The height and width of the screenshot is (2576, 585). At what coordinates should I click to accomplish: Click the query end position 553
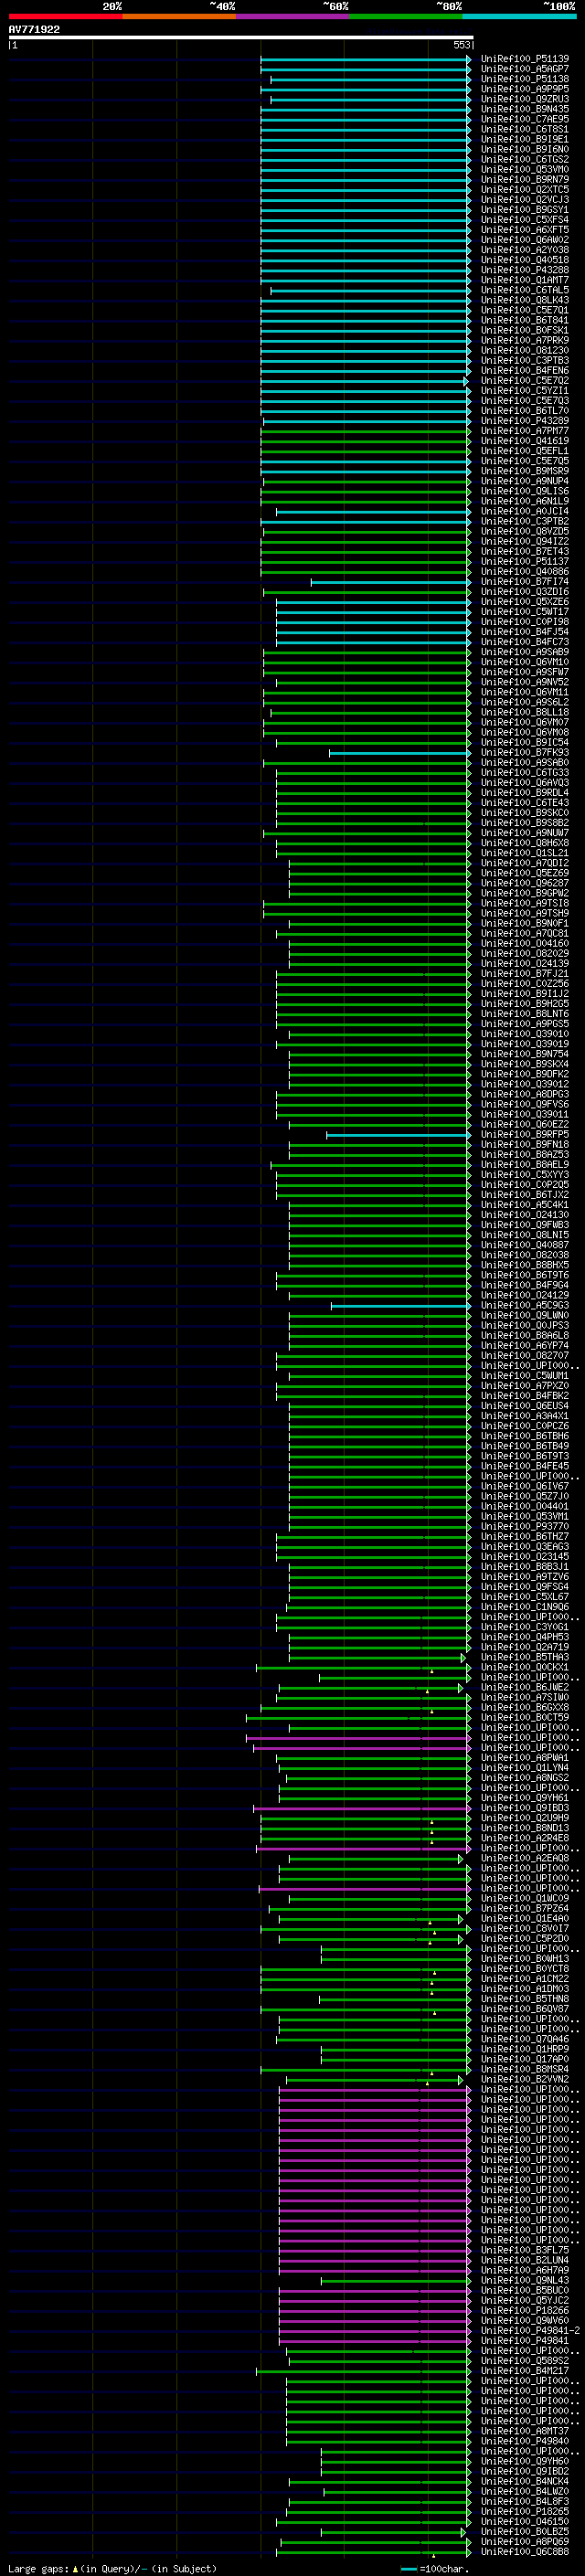click(461, 45)
